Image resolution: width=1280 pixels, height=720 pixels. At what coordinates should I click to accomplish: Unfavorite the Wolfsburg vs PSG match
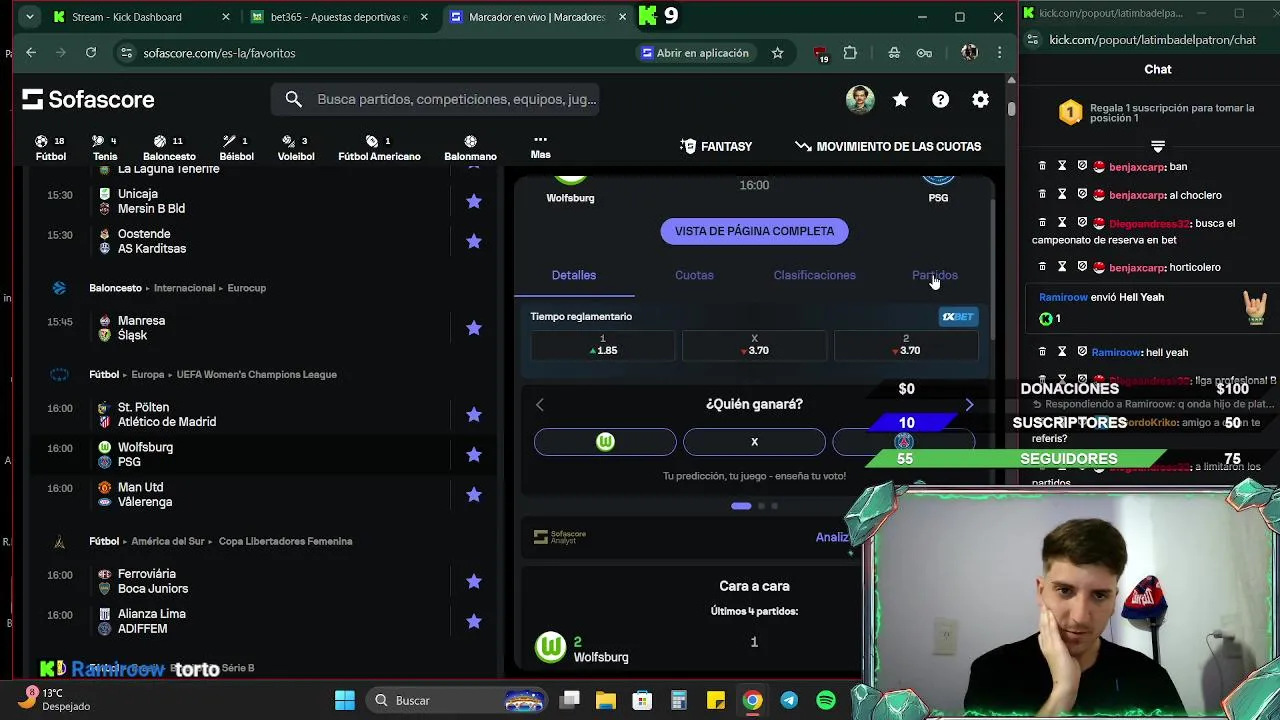[474, 454]
